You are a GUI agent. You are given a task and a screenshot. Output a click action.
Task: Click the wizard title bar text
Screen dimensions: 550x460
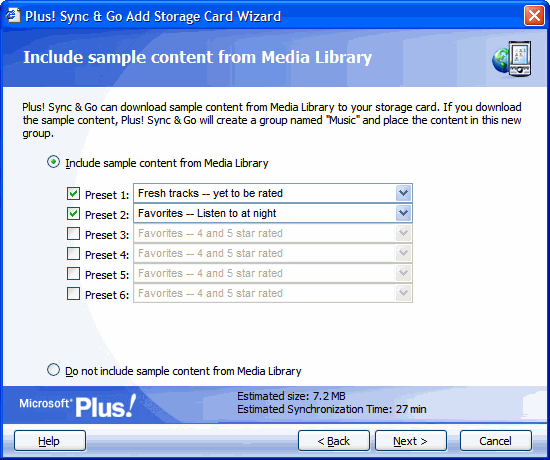[153, 16]
